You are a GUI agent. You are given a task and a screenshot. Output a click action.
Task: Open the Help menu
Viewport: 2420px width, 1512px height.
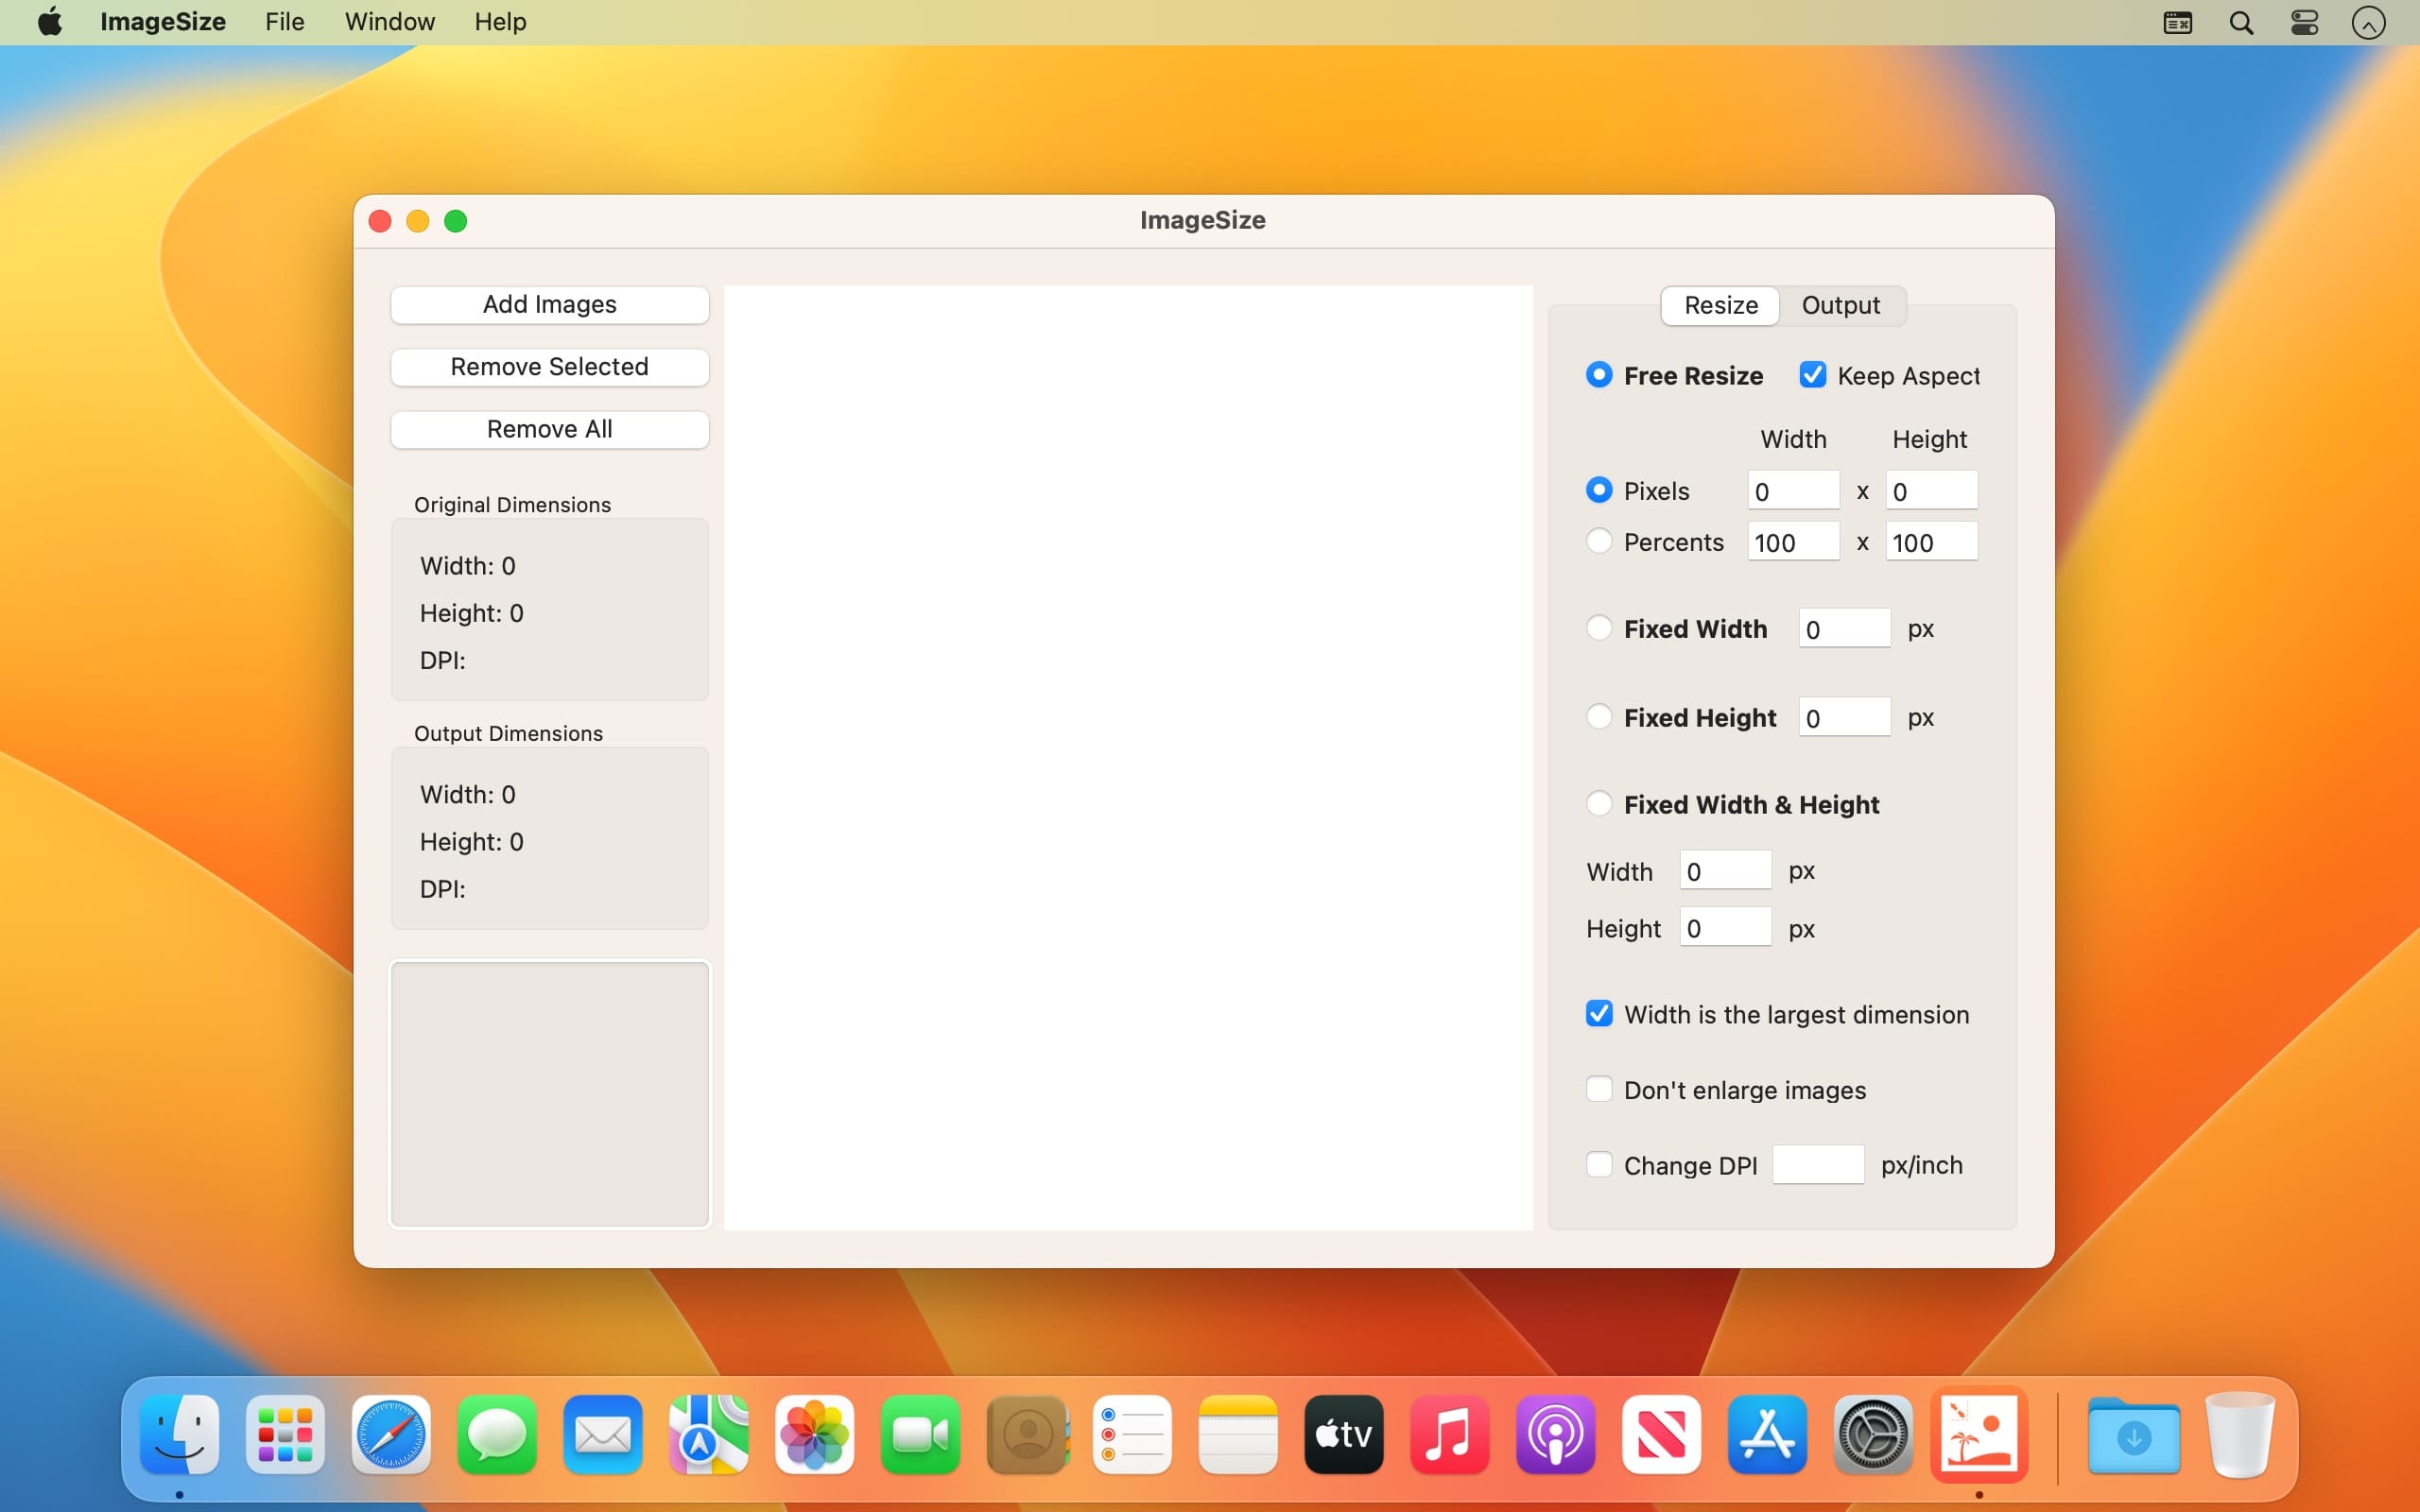pyautogui.click(x=500, y=22)
